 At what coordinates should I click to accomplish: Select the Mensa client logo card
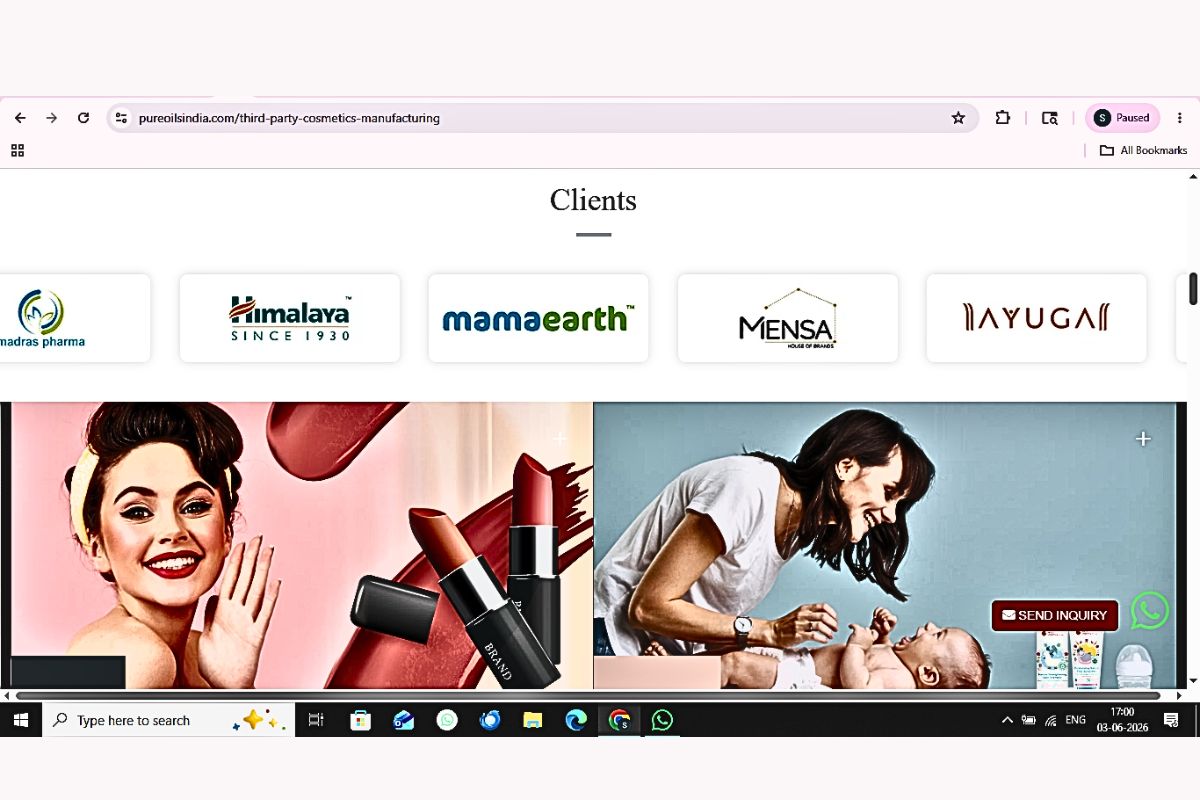(x=788, y=318)
